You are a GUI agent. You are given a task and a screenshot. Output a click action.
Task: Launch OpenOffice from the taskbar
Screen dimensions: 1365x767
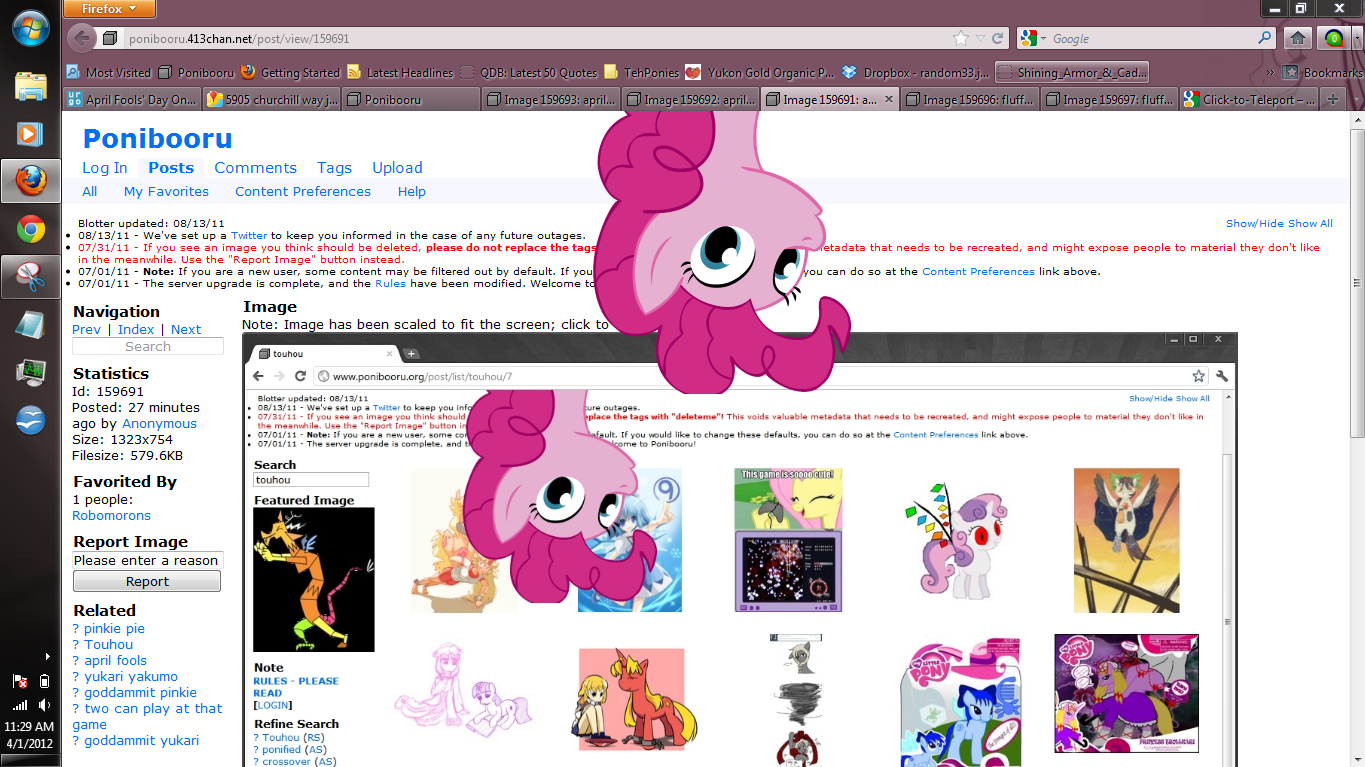point(30,421)
